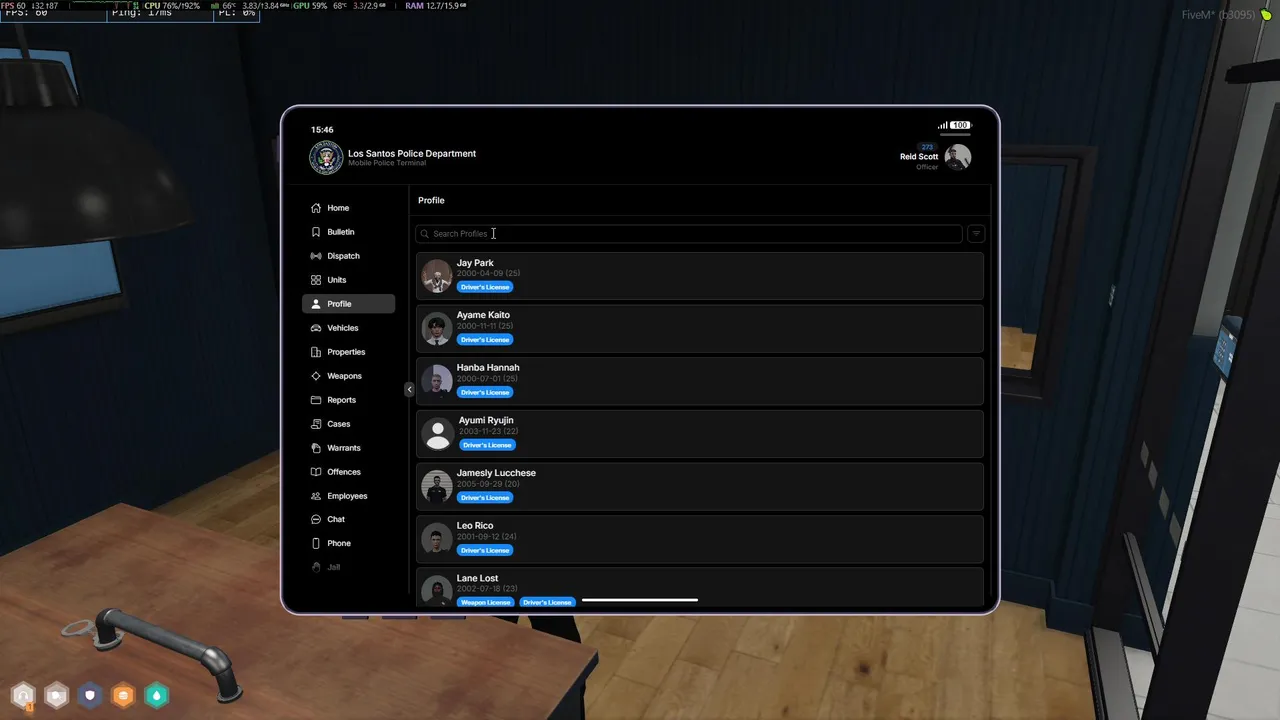This screenshot has width=1280, height=720.
Task: Click the 15:46 clock on the tablet
Action: click(322, 130)
